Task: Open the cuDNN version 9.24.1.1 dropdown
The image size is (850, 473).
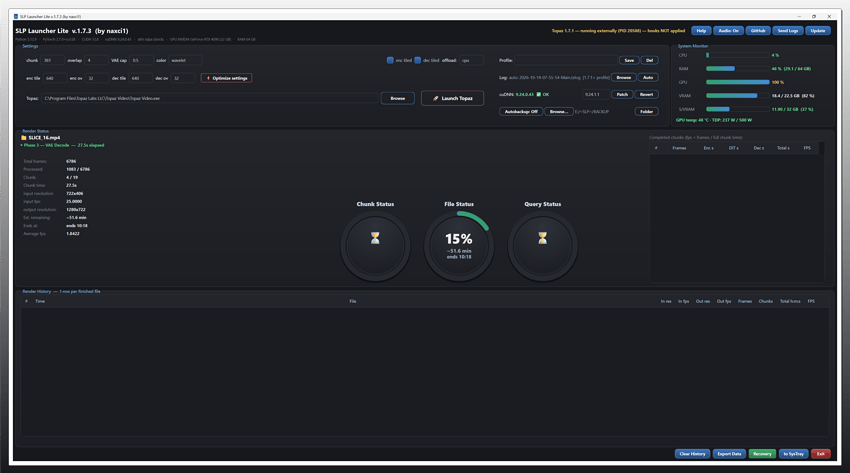Action: 596,94
